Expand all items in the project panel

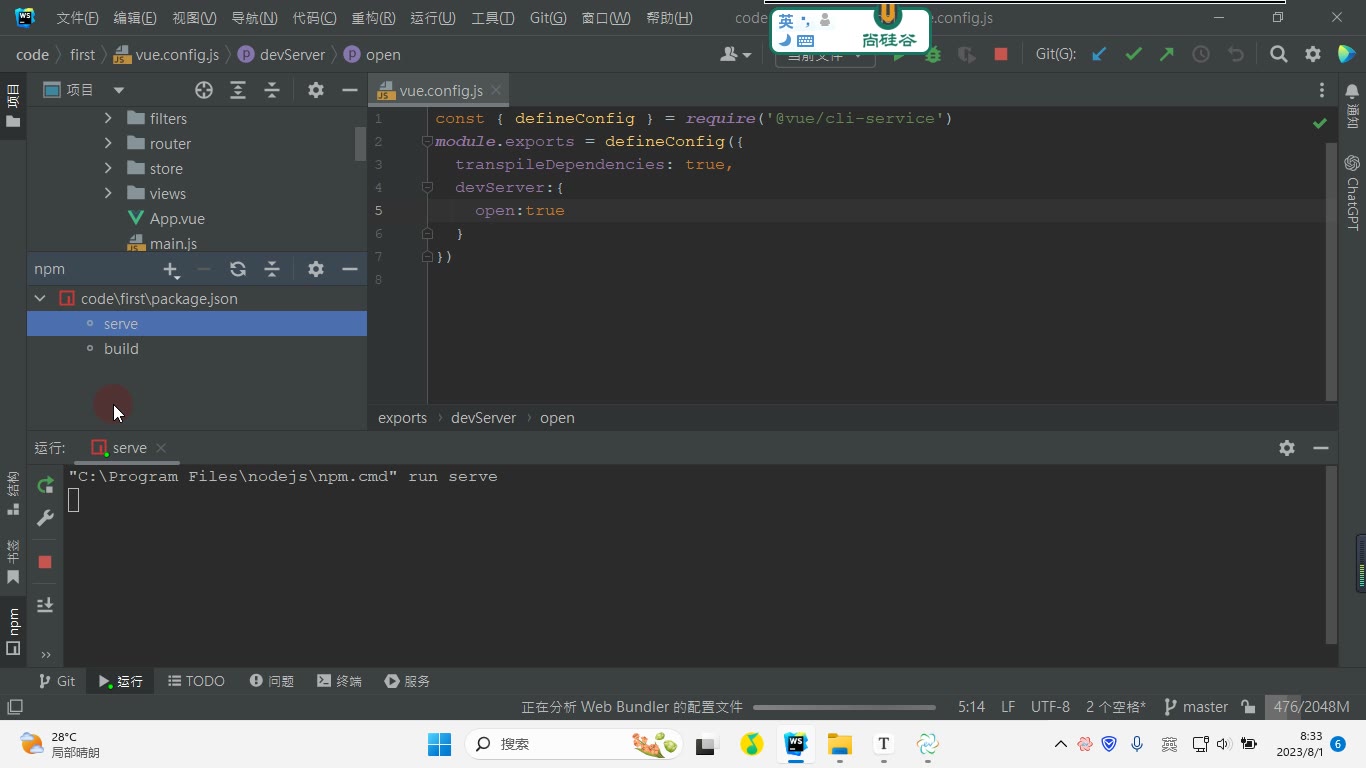click(x=238, y=90)
